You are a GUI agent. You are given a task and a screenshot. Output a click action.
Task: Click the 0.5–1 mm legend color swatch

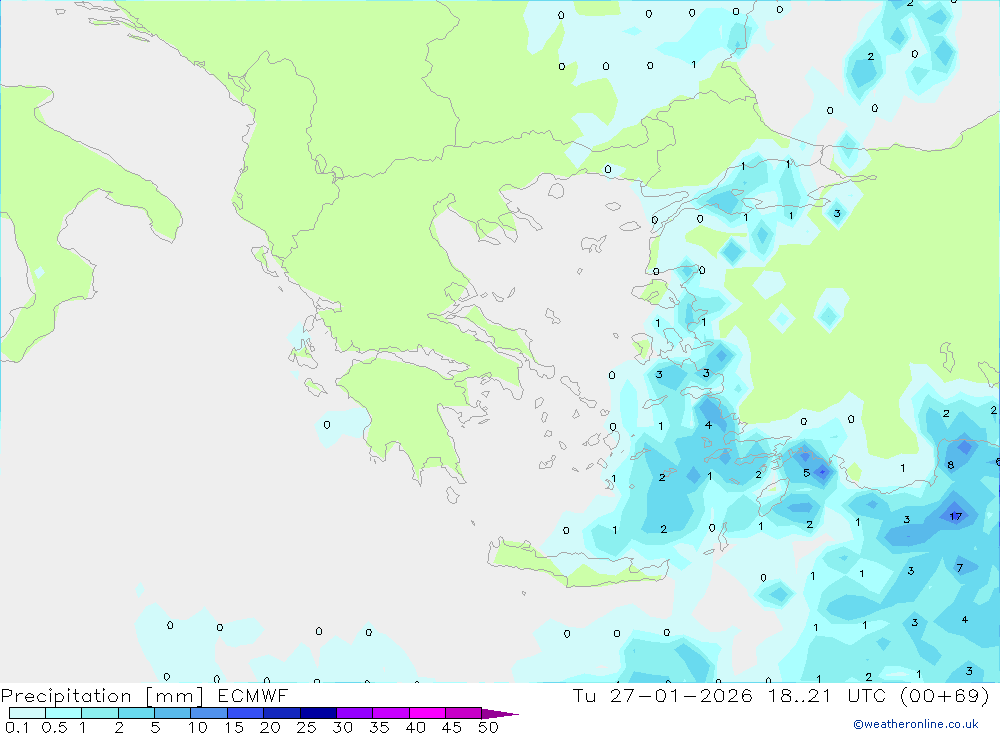[x=63, y=713]
